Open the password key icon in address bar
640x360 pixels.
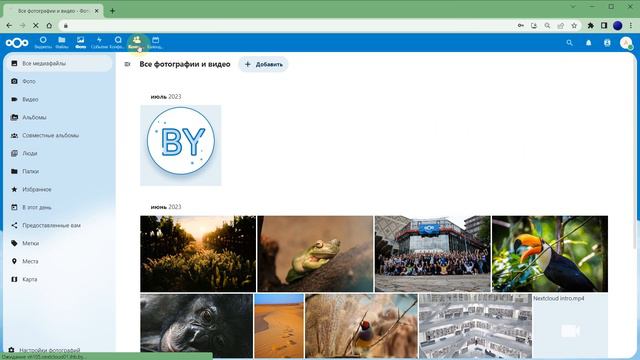(x=521, y=25)
